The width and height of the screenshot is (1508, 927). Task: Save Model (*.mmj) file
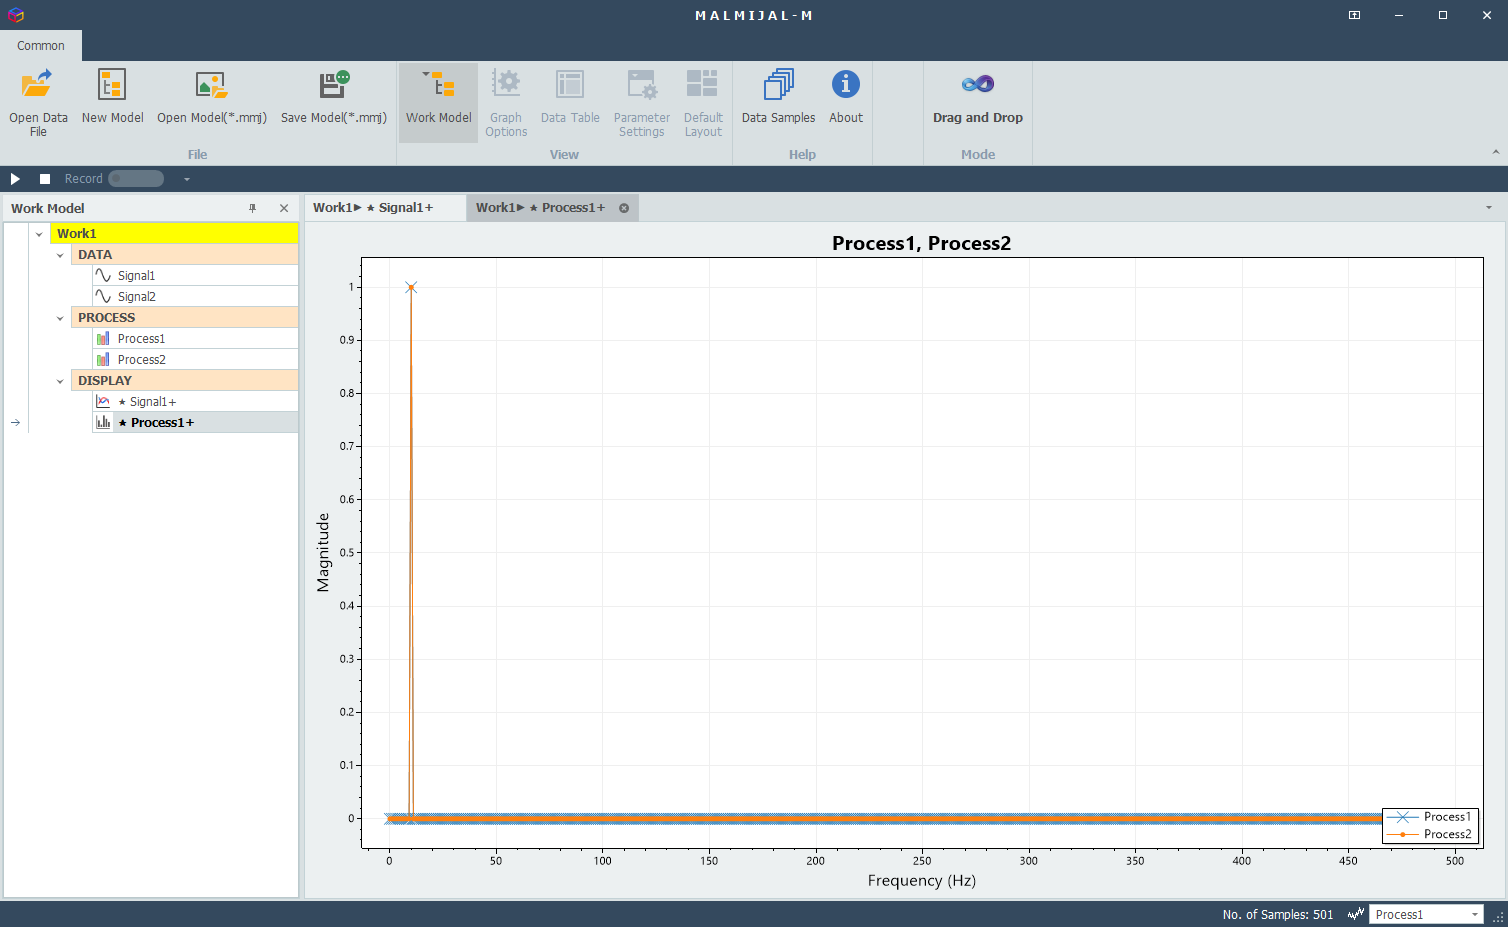[333, 102]
